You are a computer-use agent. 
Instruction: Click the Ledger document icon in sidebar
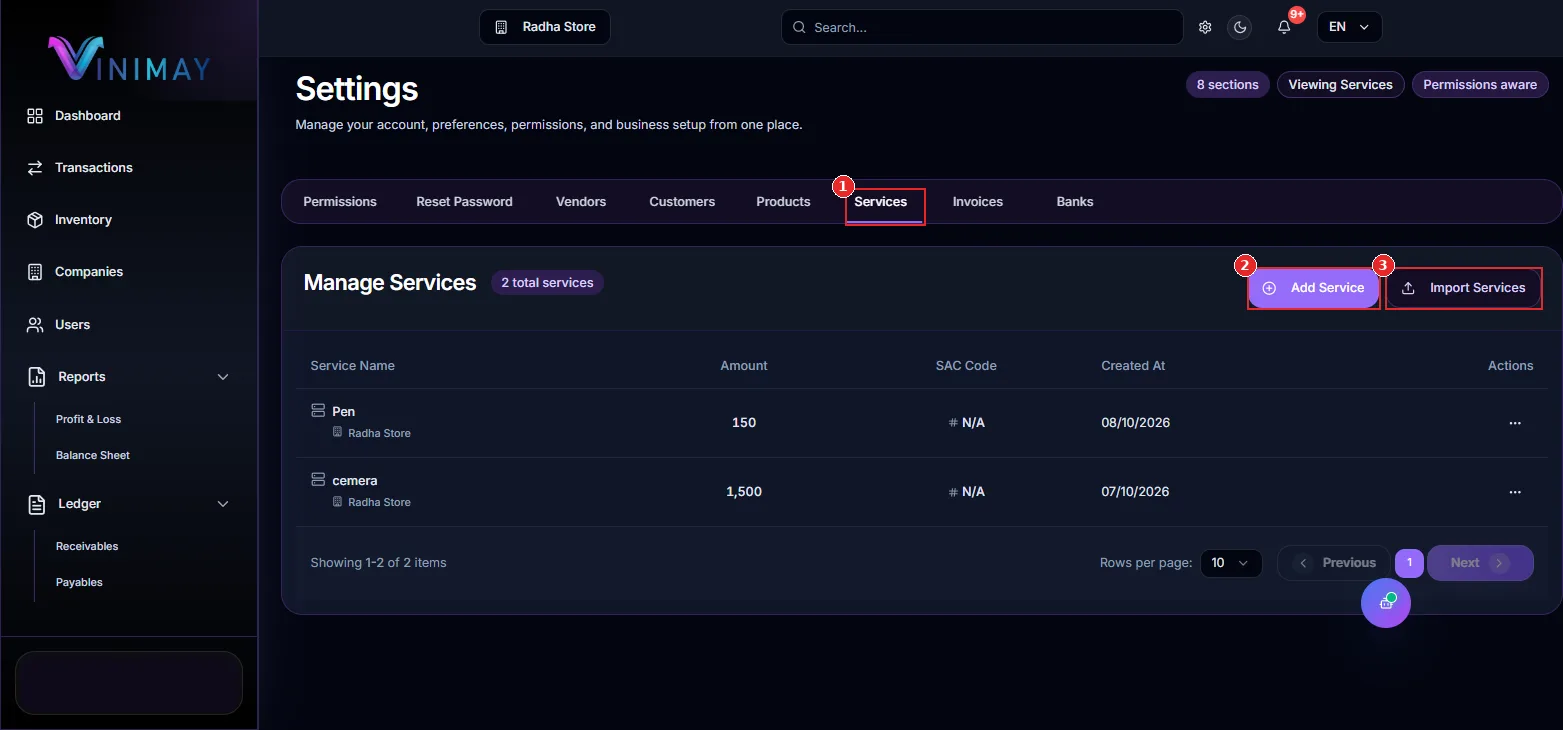point(37,504)
